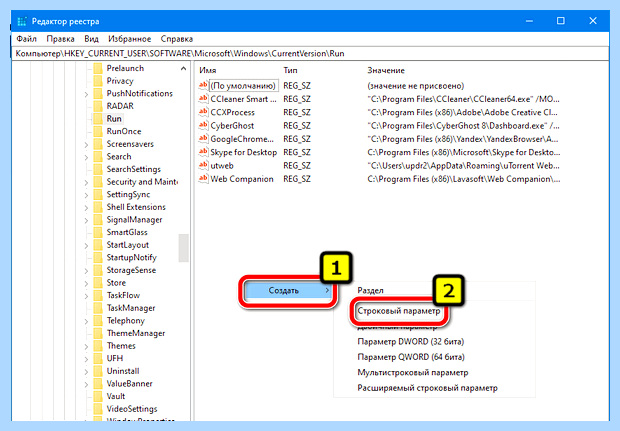Open the Избранное menu
This screenshot has height=431, width=620.
pyautogui.click(x=130, y=39)
